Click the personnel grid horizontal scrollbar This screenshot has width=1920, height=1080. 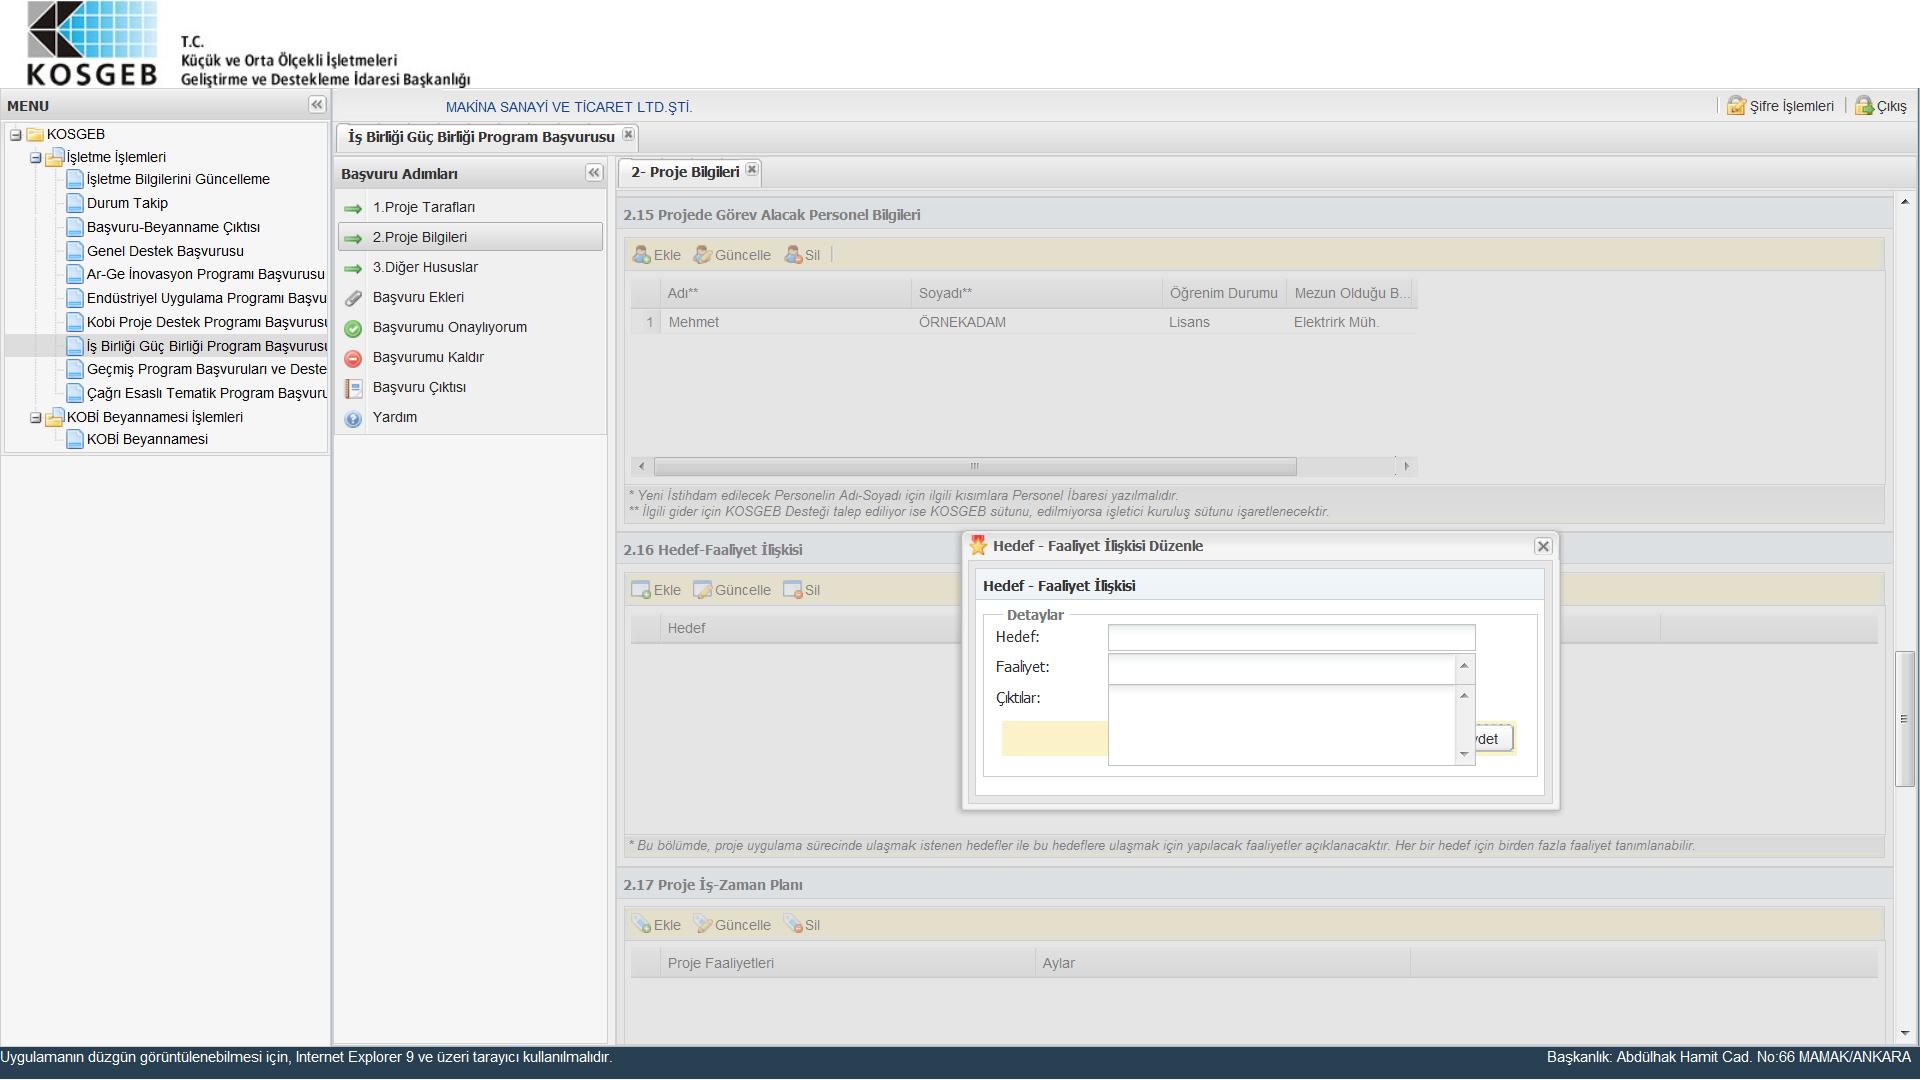tap(975, 466)
